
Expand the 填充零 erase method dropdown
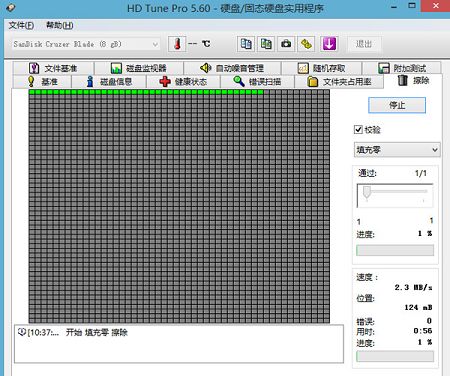click(x=397, y=150)
